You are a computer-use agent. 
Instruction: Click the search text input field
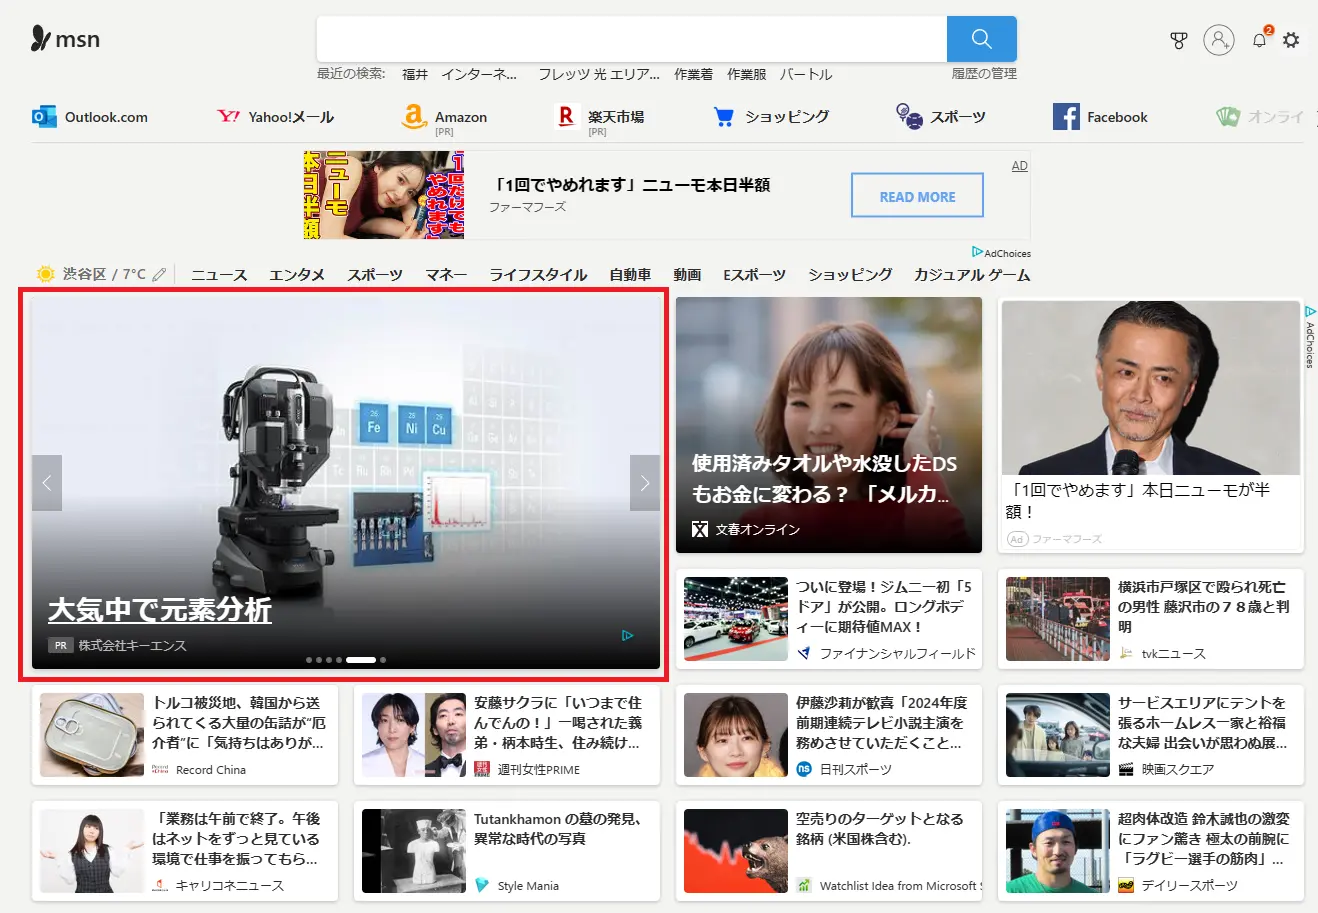[632, 39]
